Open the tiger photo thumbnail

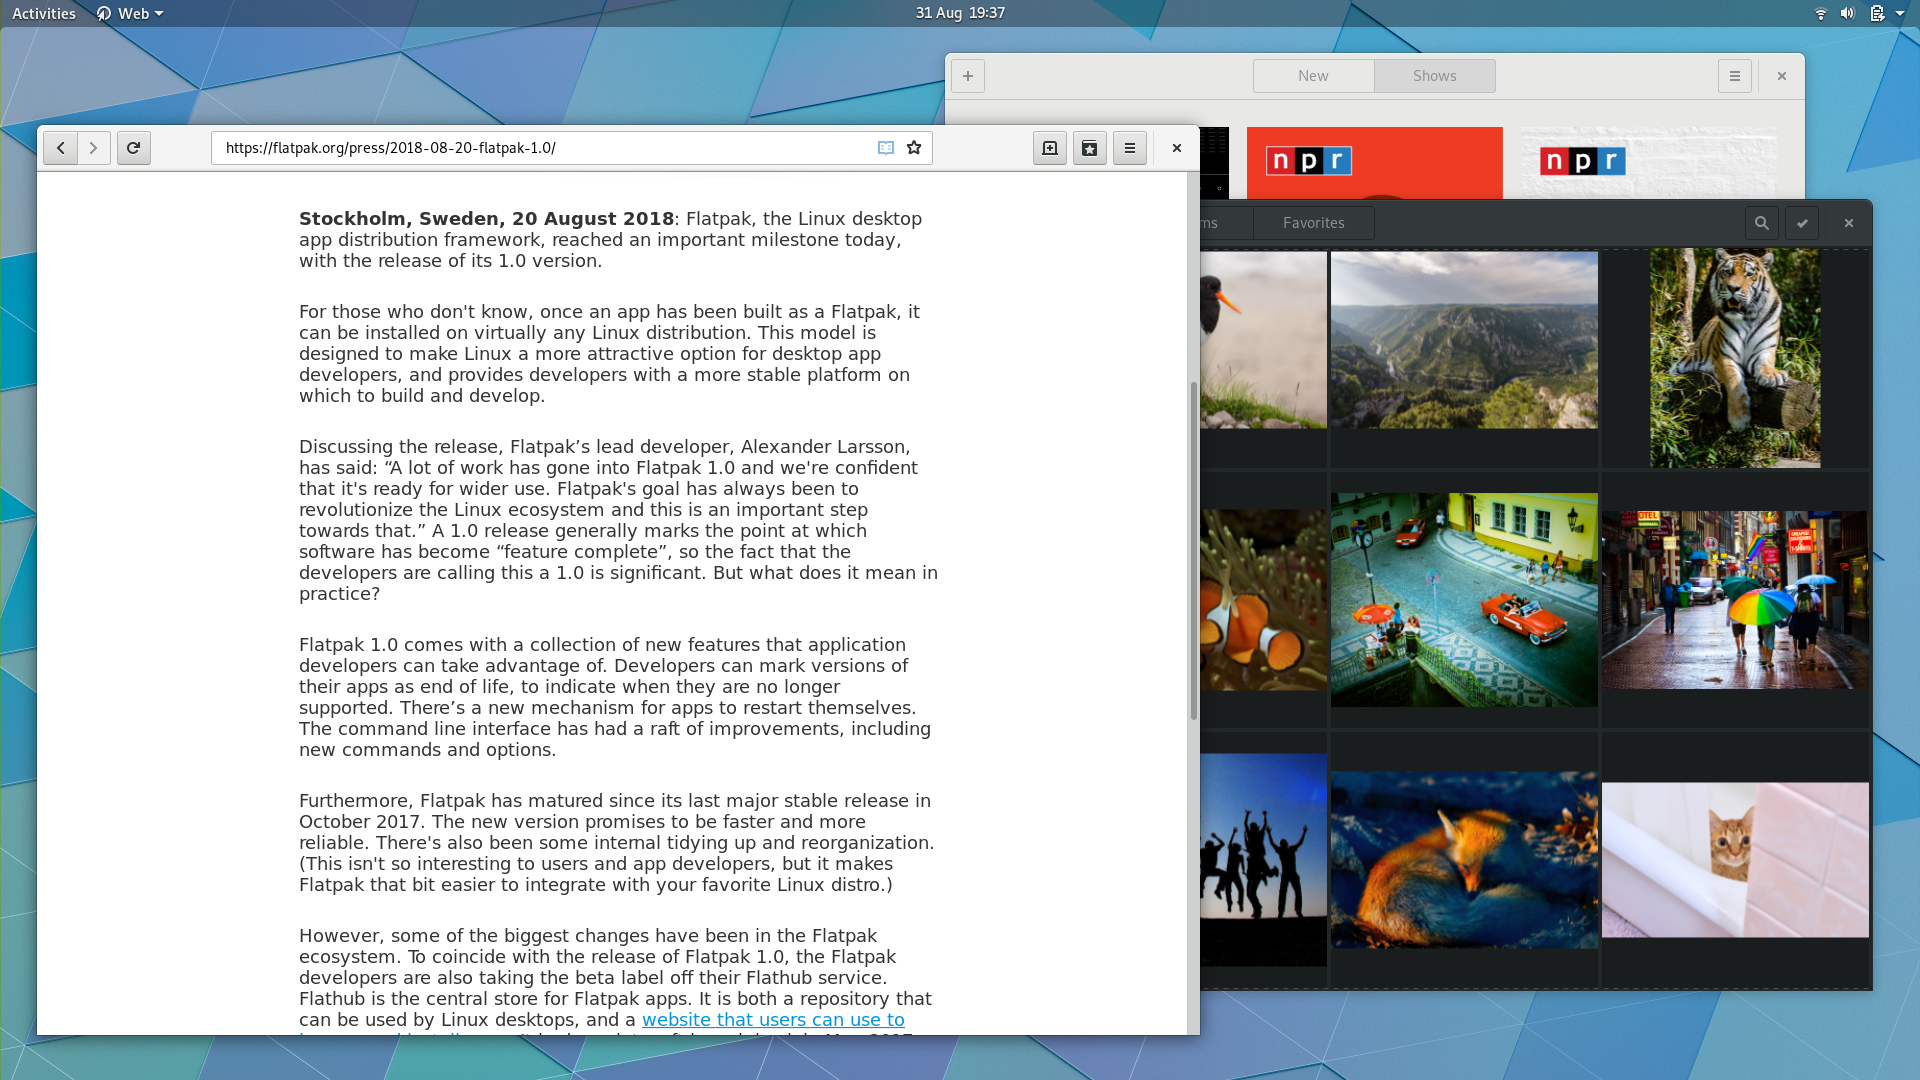[x=1734, y=358]
